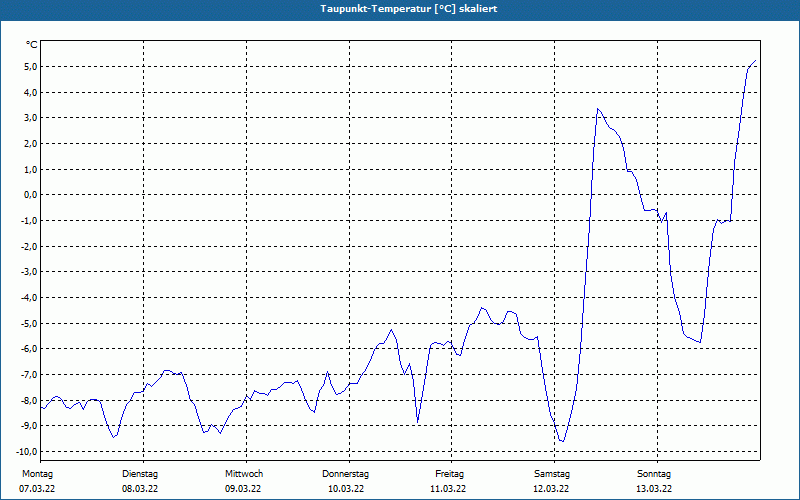Click the Sonntag day label

pos(654,474)
